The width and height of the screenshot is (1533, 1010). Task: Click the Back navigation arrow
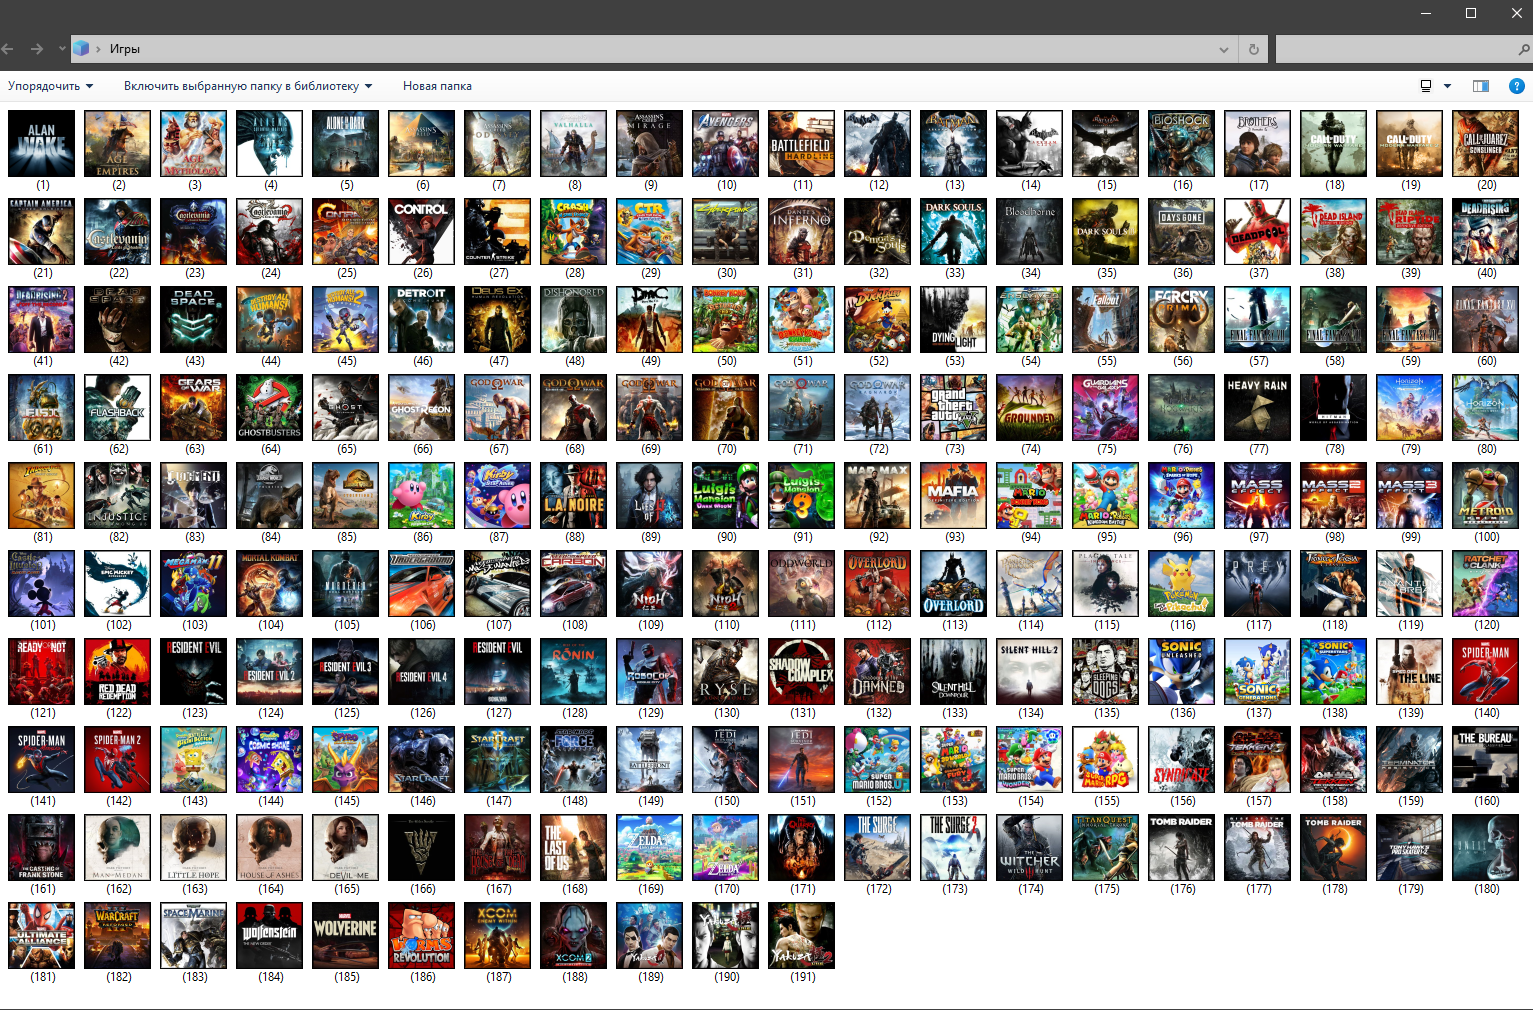[7, 49]
